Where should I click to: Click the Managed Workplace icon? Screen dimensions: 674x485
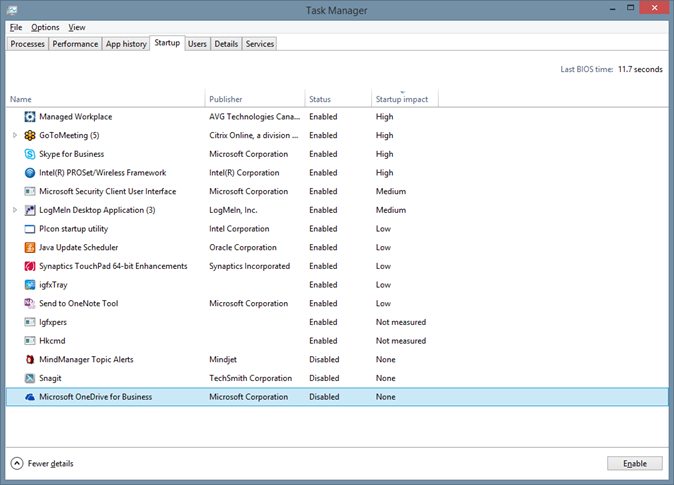pos(30,117)
